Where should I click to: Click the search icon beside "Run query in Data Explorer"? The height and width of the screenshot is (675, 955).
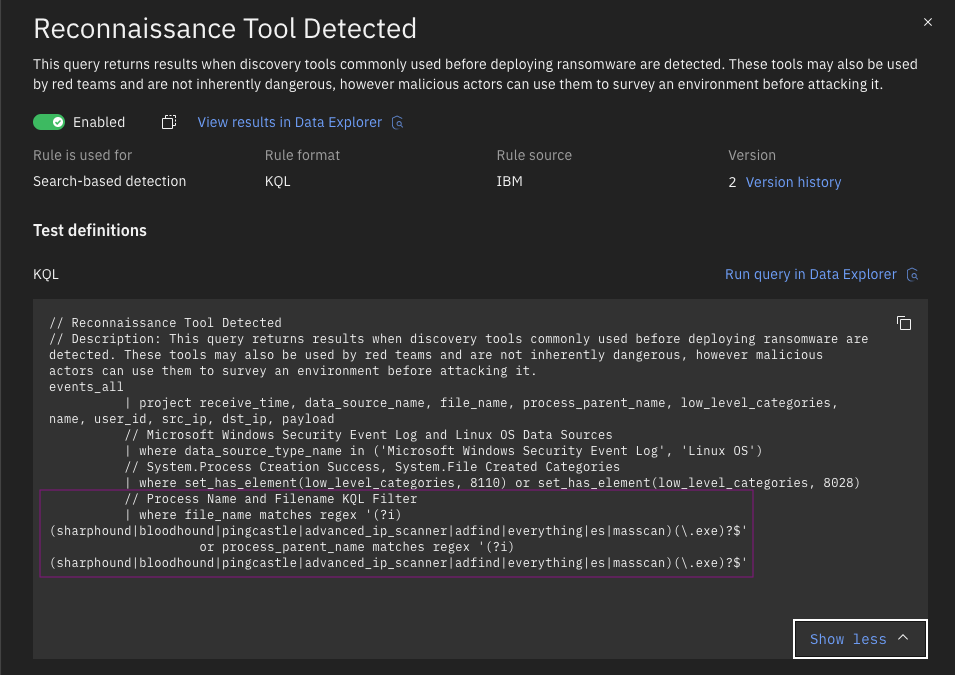pos(911,274)
